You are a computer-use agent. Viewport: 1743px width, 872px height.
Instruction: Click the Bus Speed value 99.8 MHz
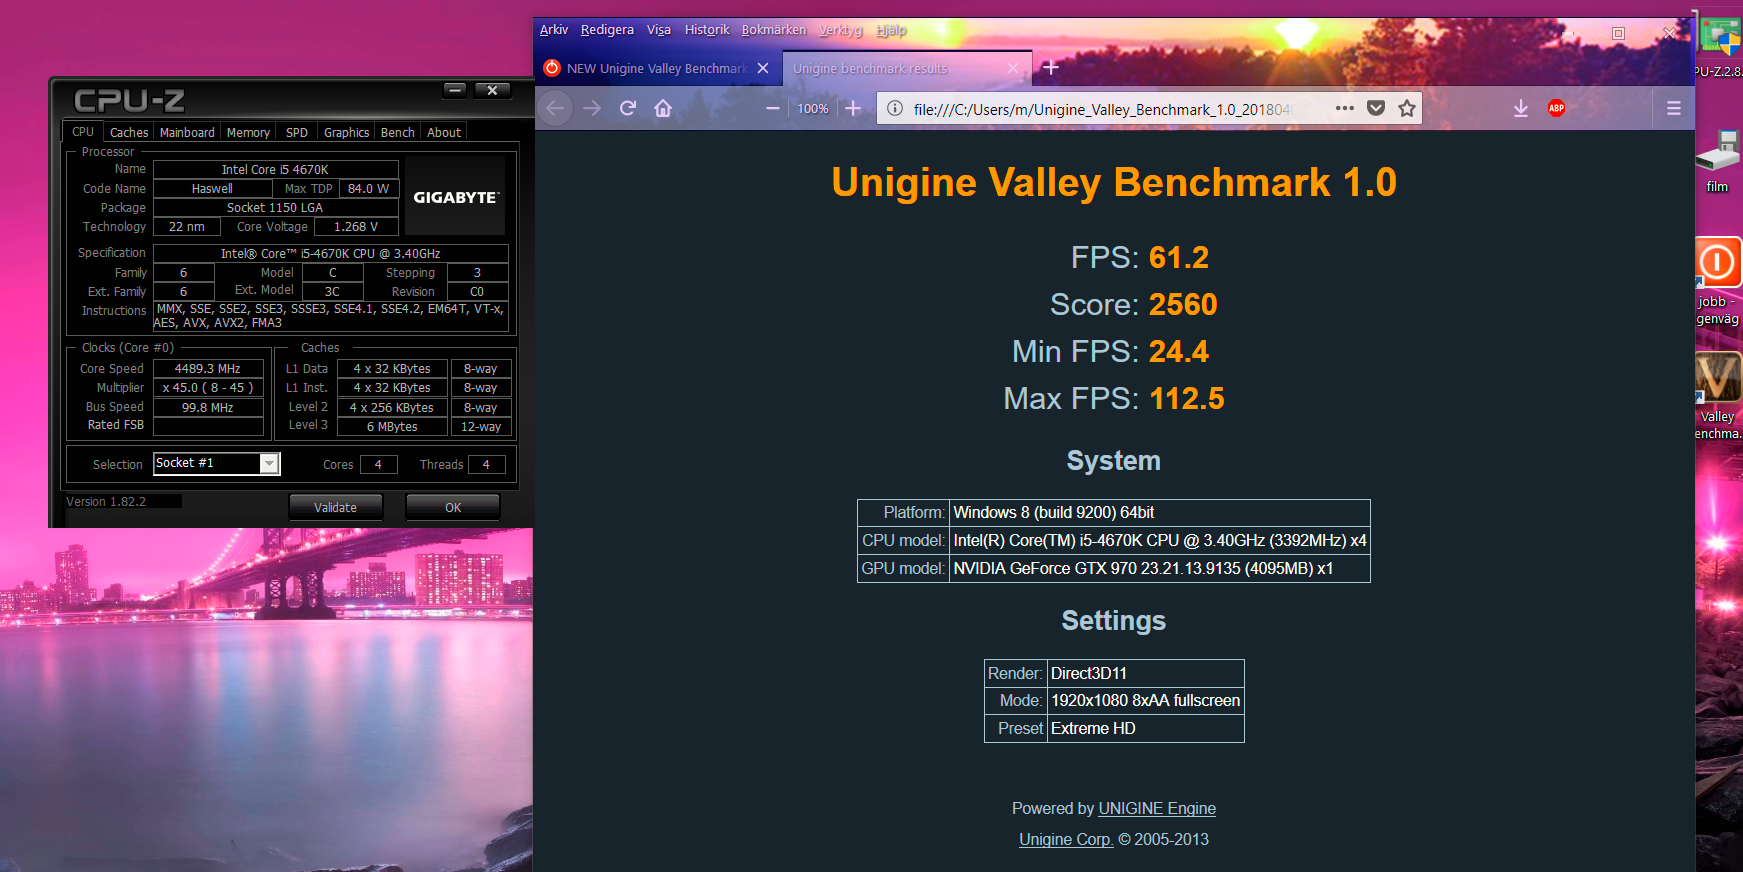pyautogui.click(x=208, y=407)
